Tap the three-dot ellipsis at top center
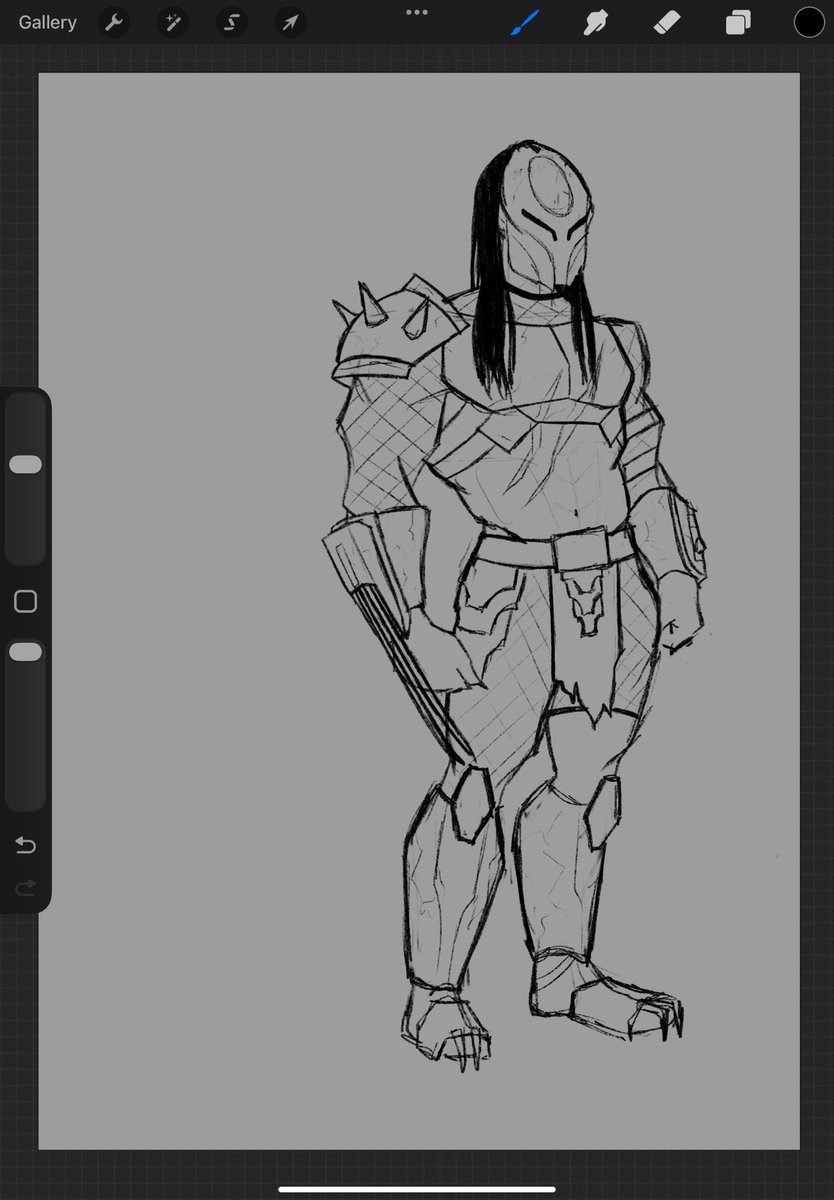 point(417,12)
